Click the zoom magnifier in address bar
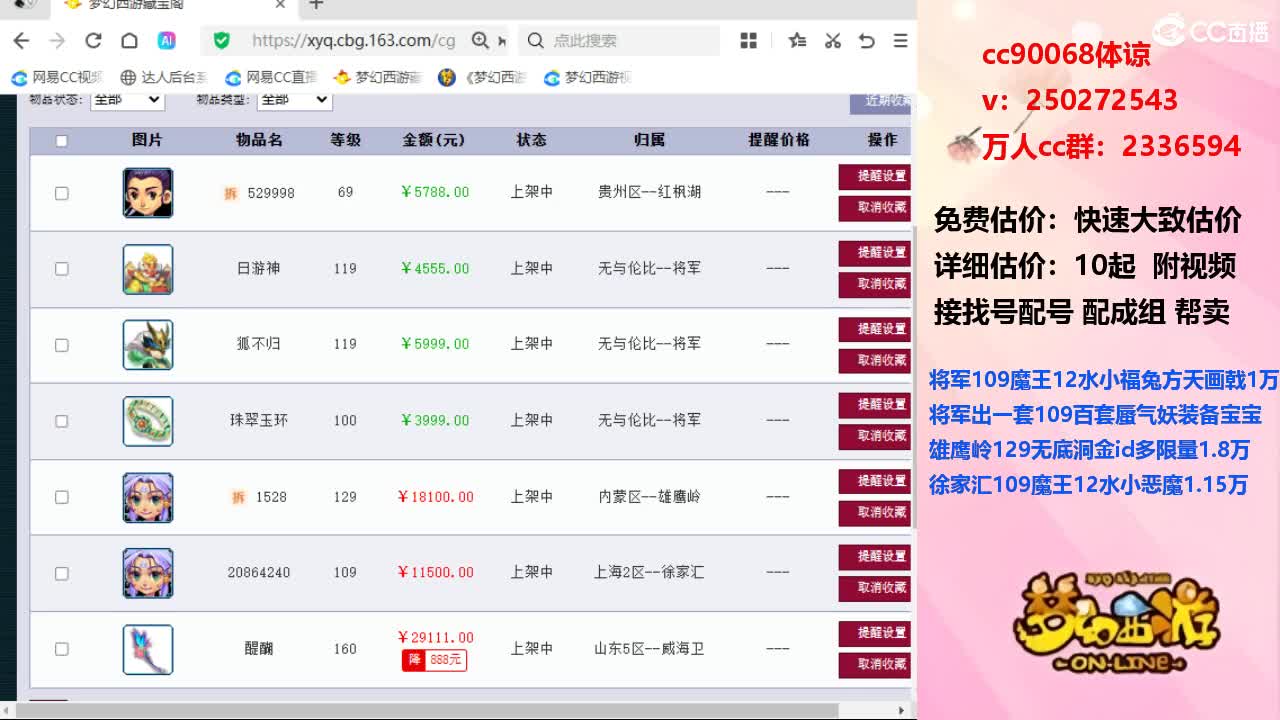Viewport: 1280px width, 720px height. tap(481, 41)
